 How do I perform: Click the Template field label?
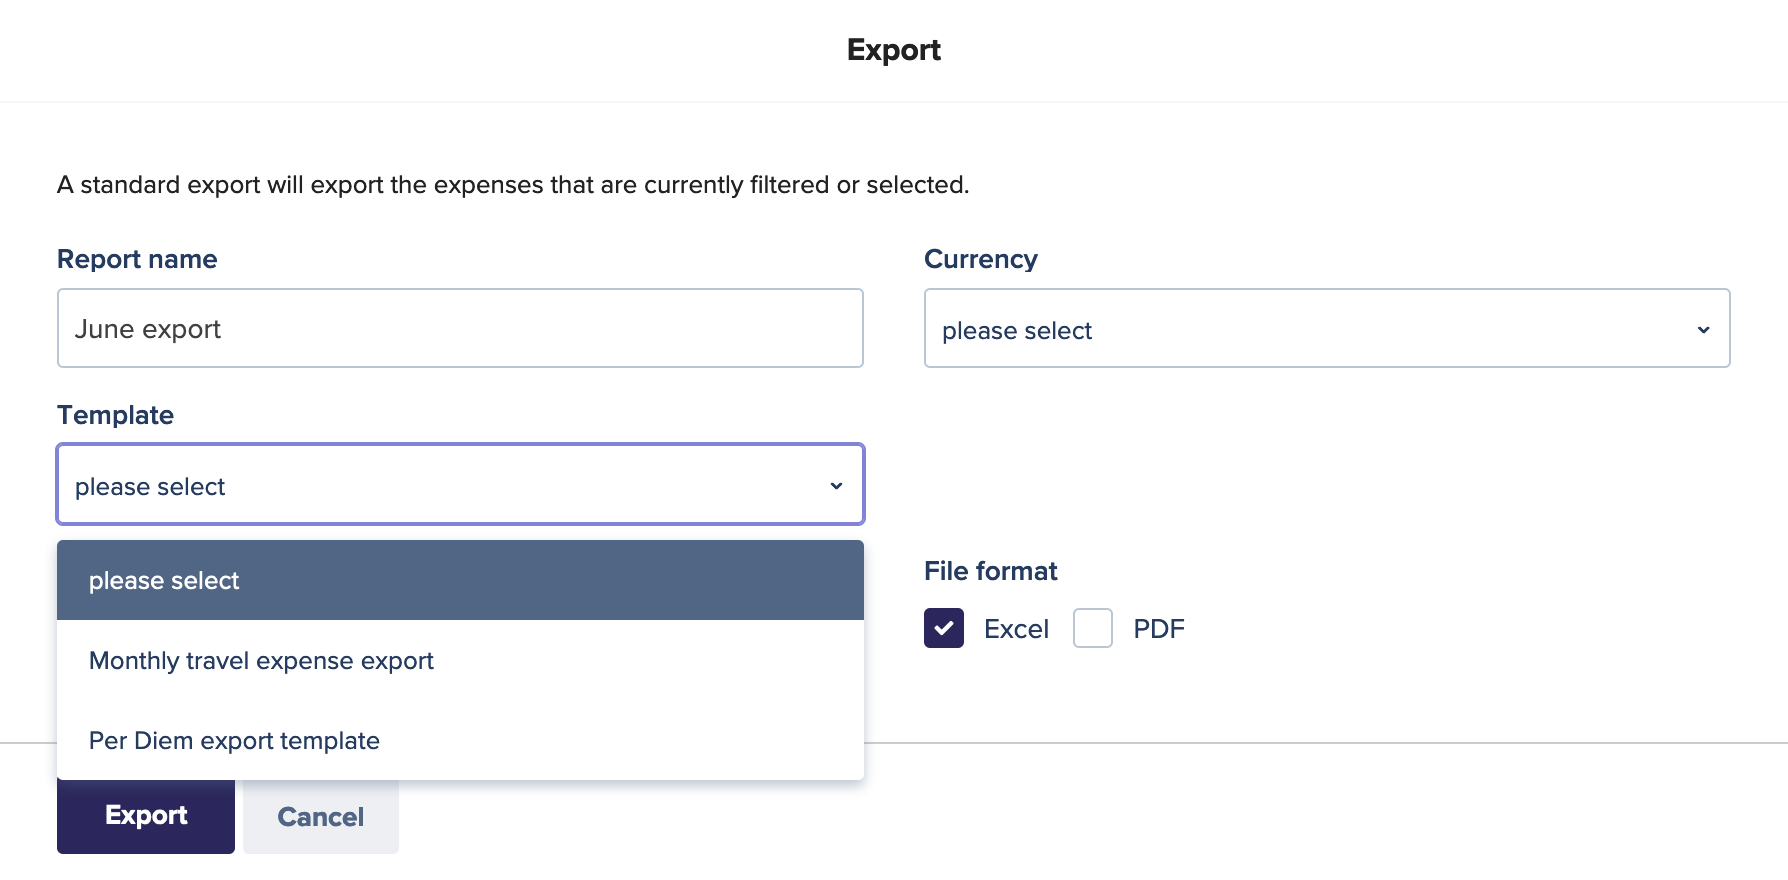(115, 415)
